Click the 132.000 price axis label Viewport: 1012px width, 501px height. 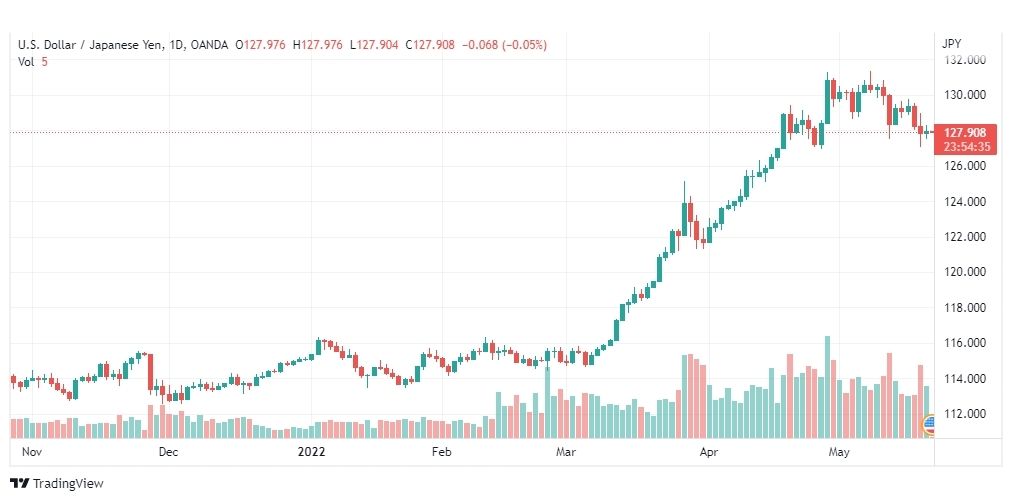[x=964, y=60]
